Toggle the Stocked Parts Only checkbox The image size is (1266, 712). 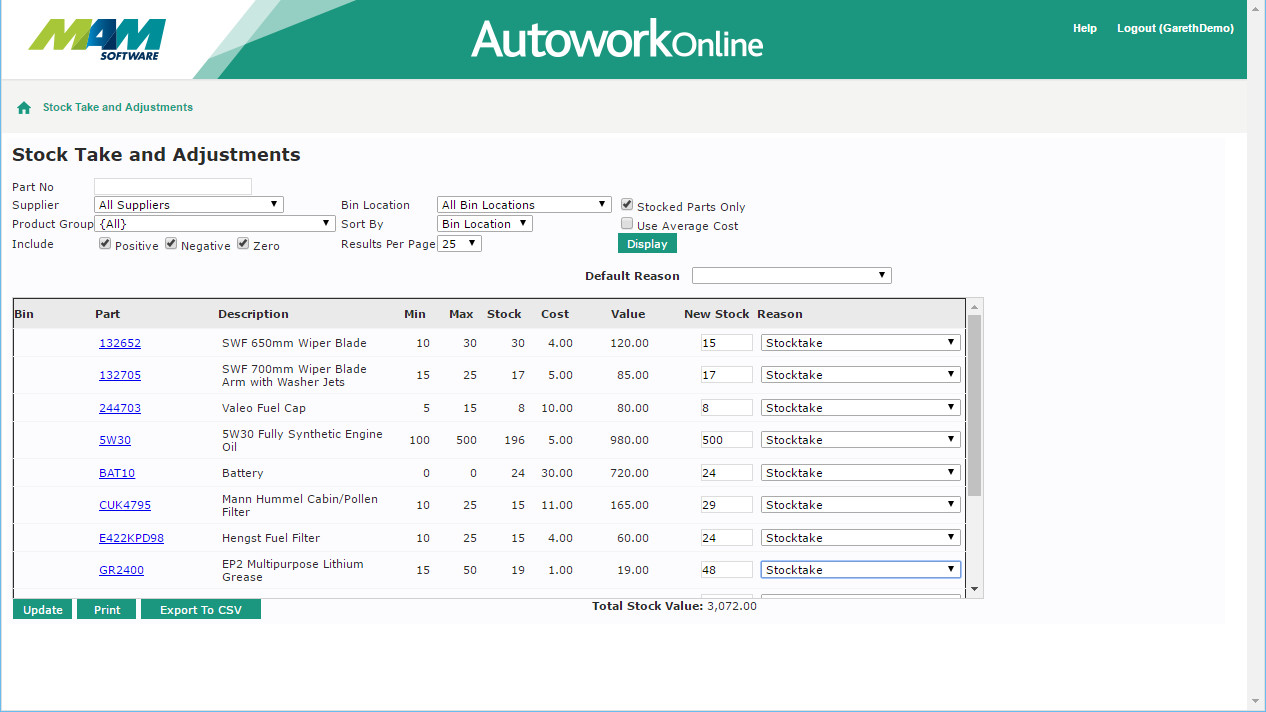click(x=627, y=205)
